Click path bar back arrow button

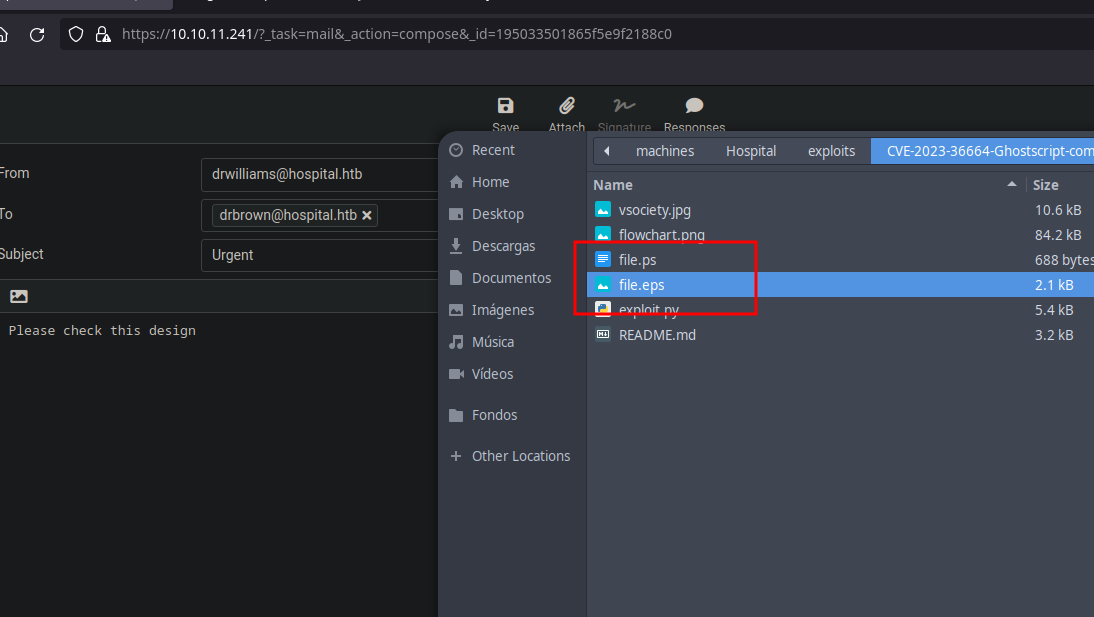pos(605,151)
